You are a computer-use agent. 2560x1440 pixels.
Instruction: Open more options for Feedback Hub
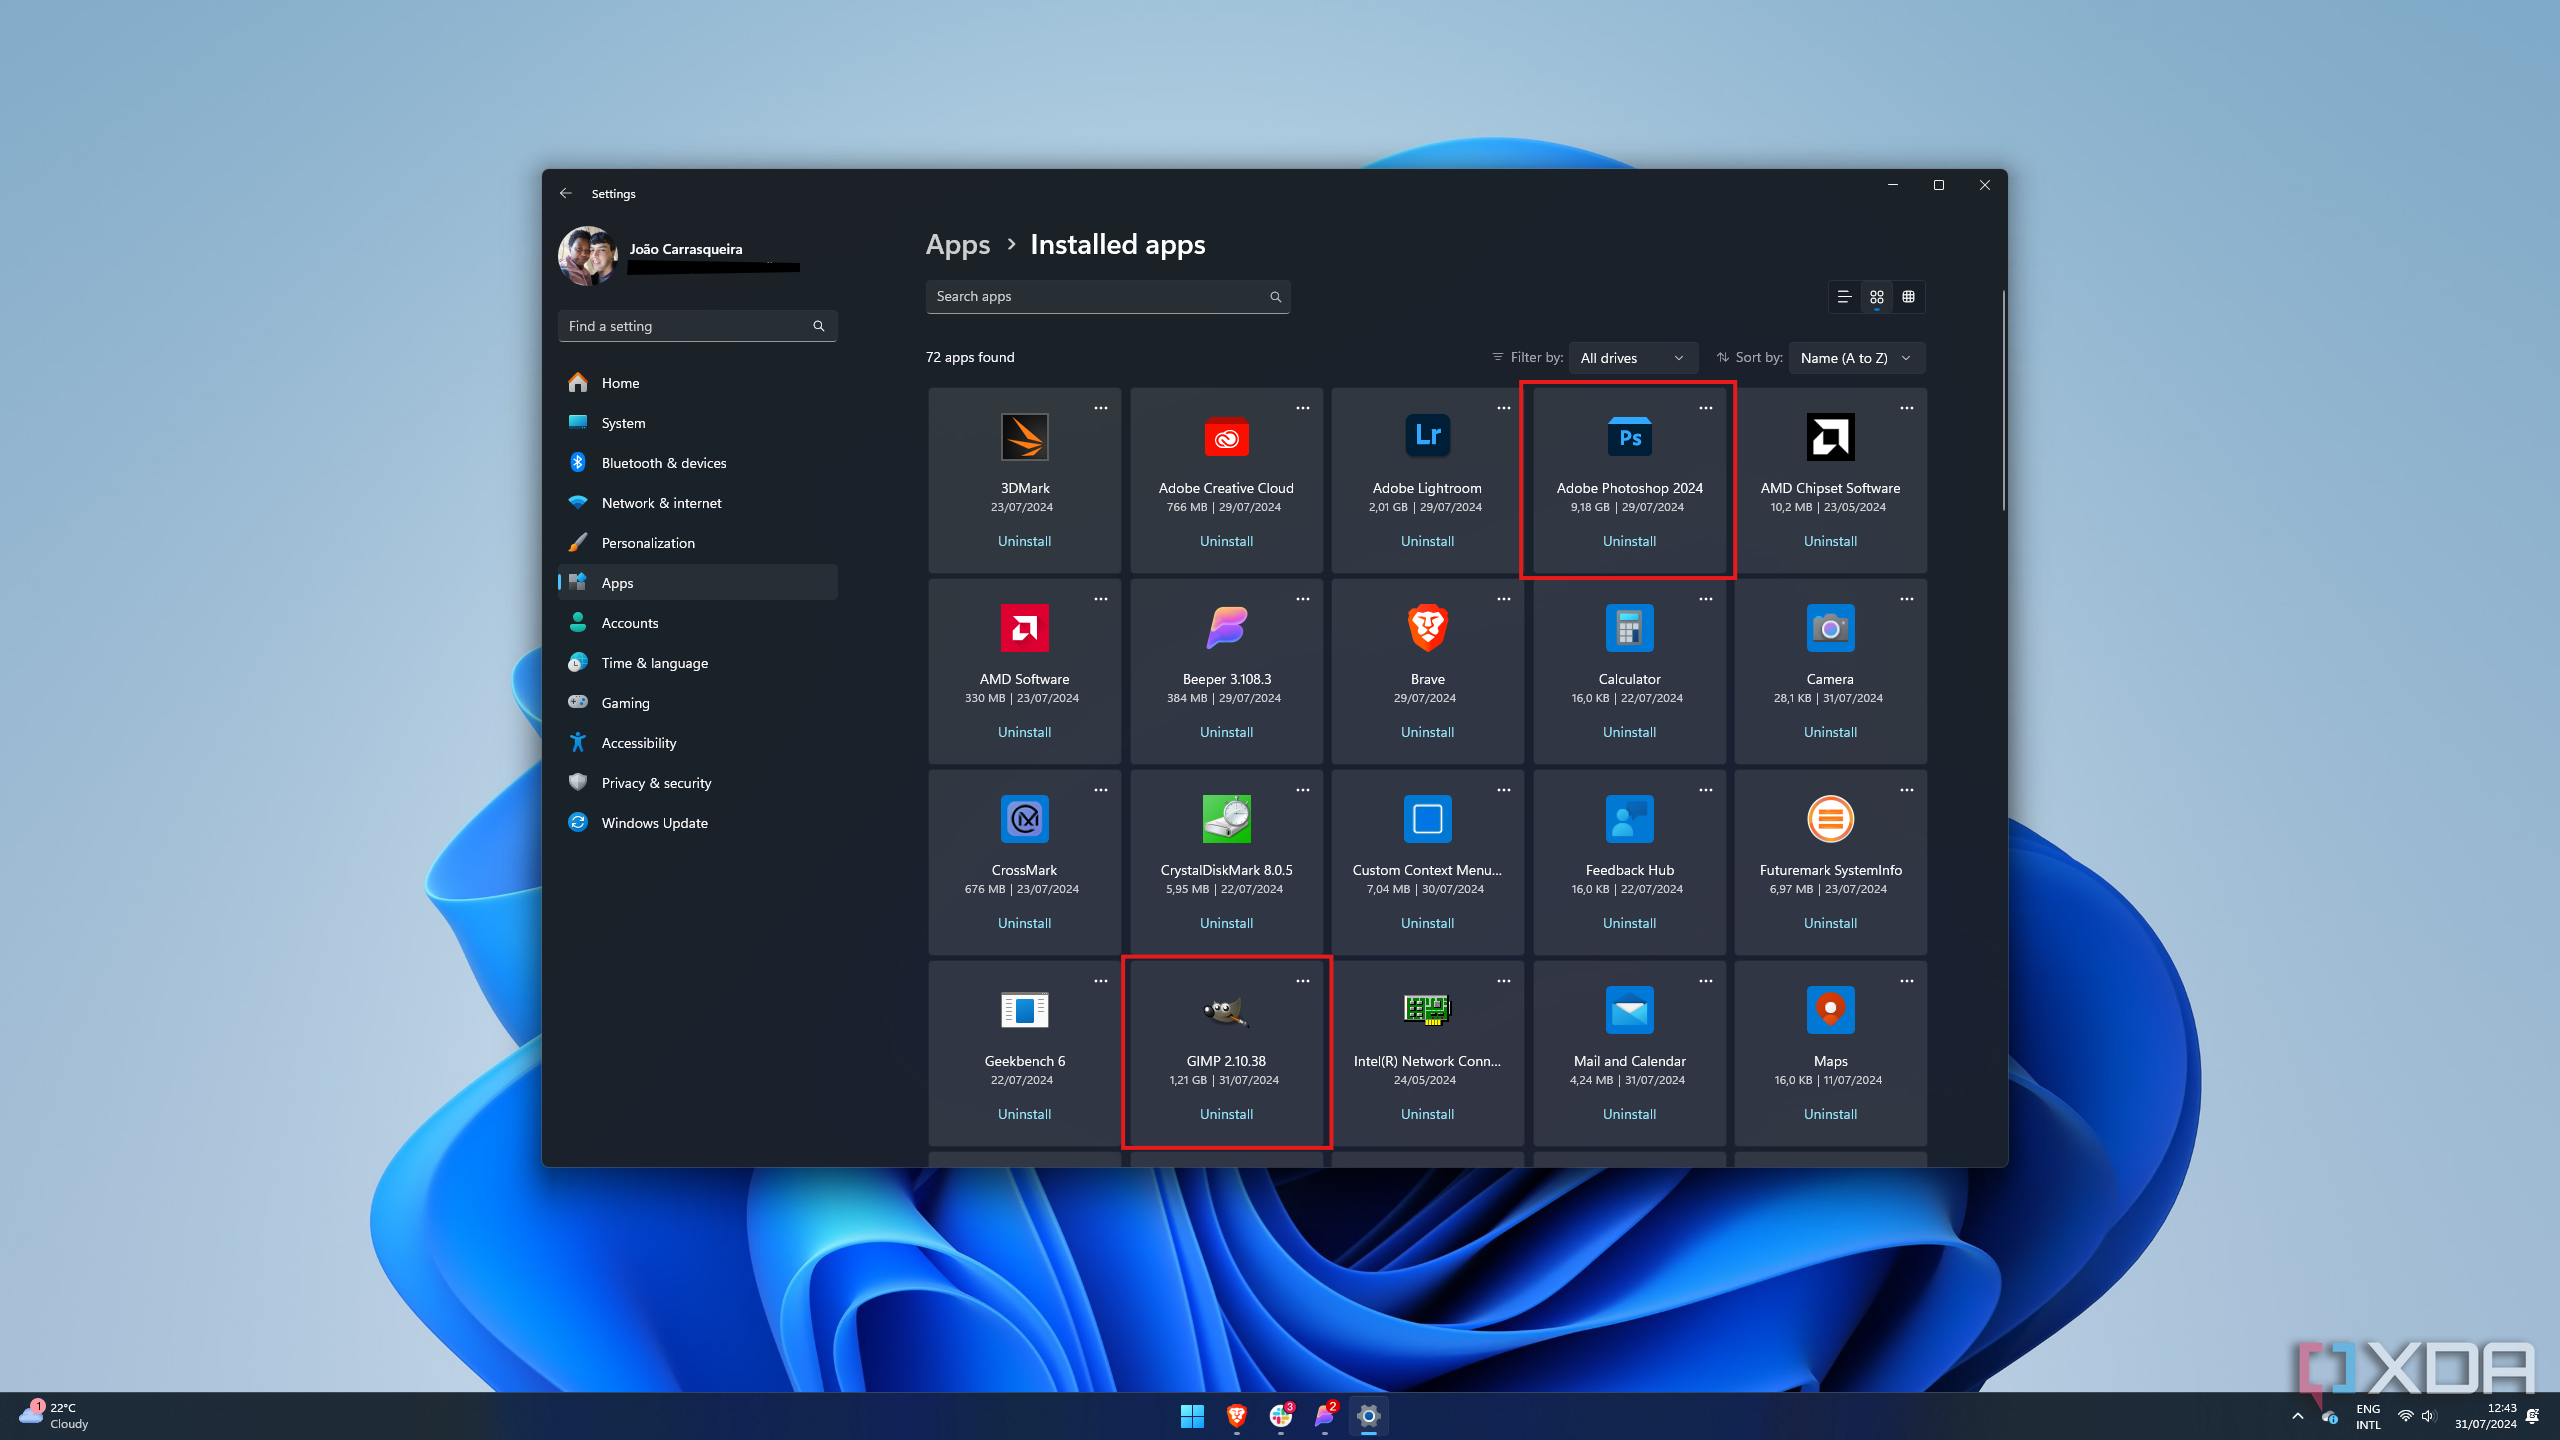(x=1705, y=790)
